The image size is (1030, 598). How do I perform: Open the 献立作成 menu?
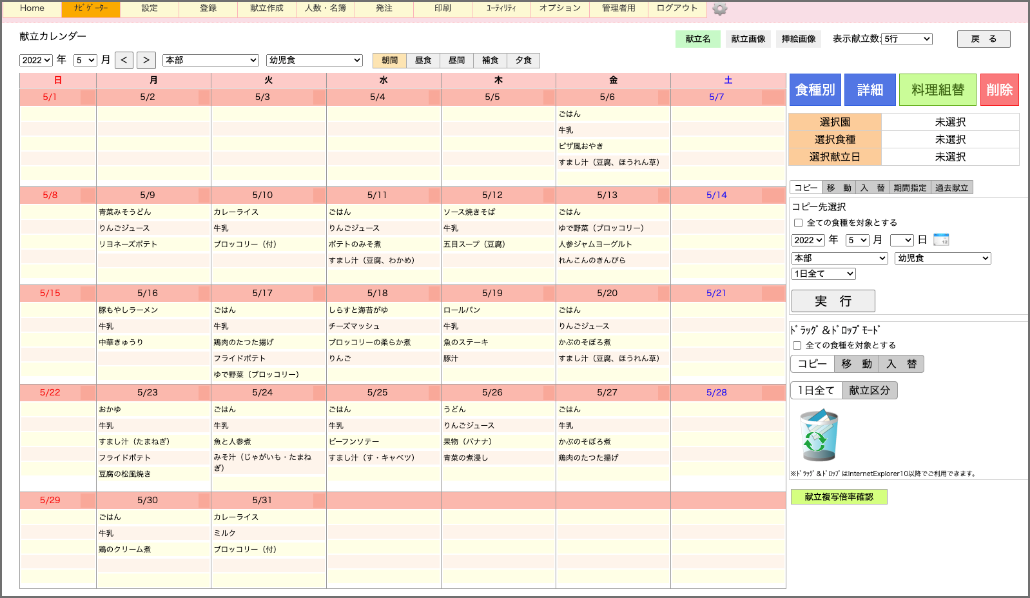[x=267, y=9]
